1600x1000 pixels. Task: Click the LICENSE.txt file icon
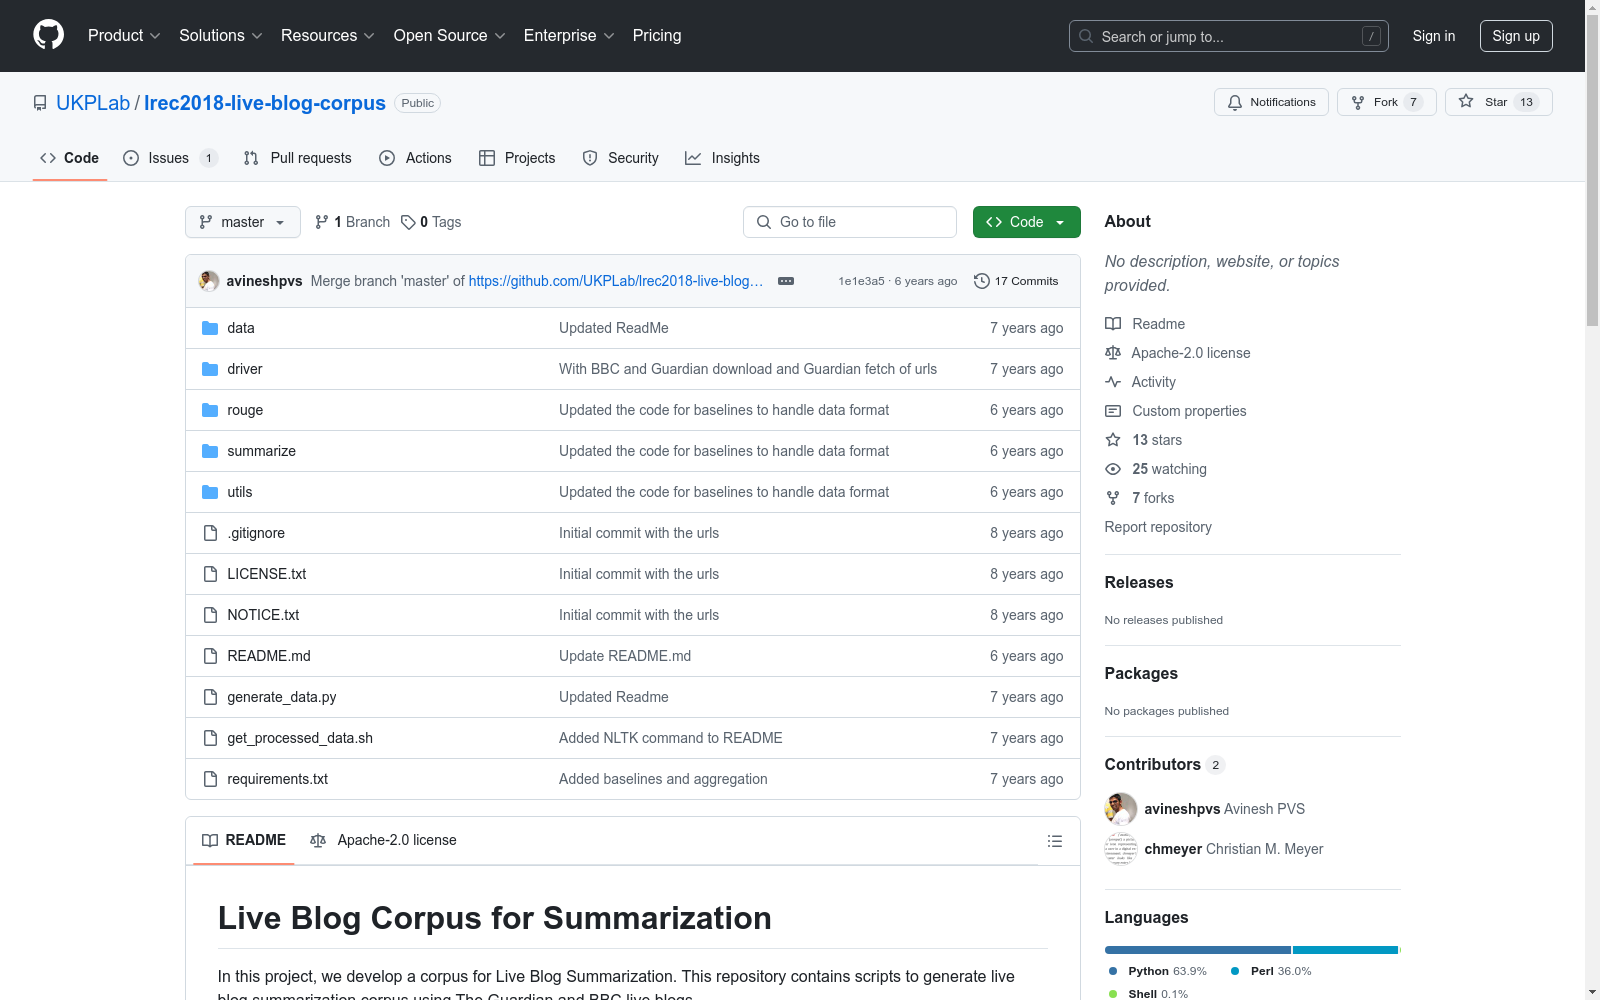[x=210, y=574]
